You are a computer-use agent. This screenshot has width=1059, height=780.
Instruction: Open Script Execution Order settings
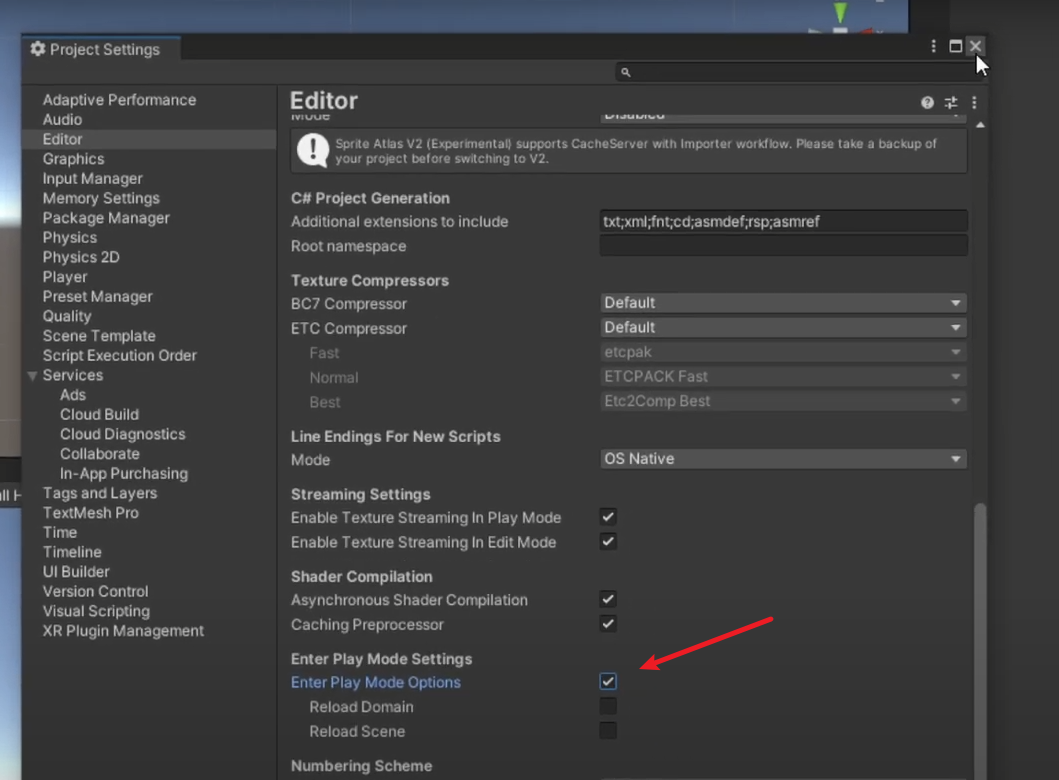[120, 355]
